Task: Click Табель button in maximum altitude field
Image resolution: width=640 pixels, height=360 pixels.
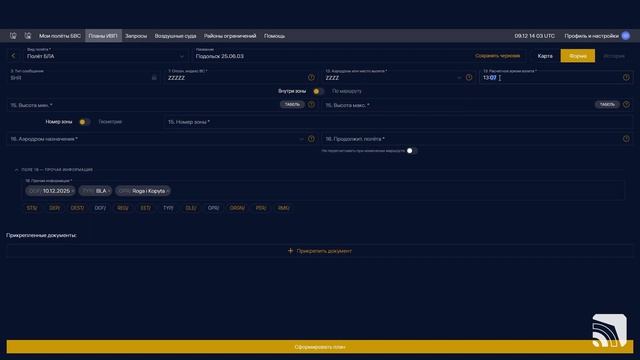Action: click(607, 104)
